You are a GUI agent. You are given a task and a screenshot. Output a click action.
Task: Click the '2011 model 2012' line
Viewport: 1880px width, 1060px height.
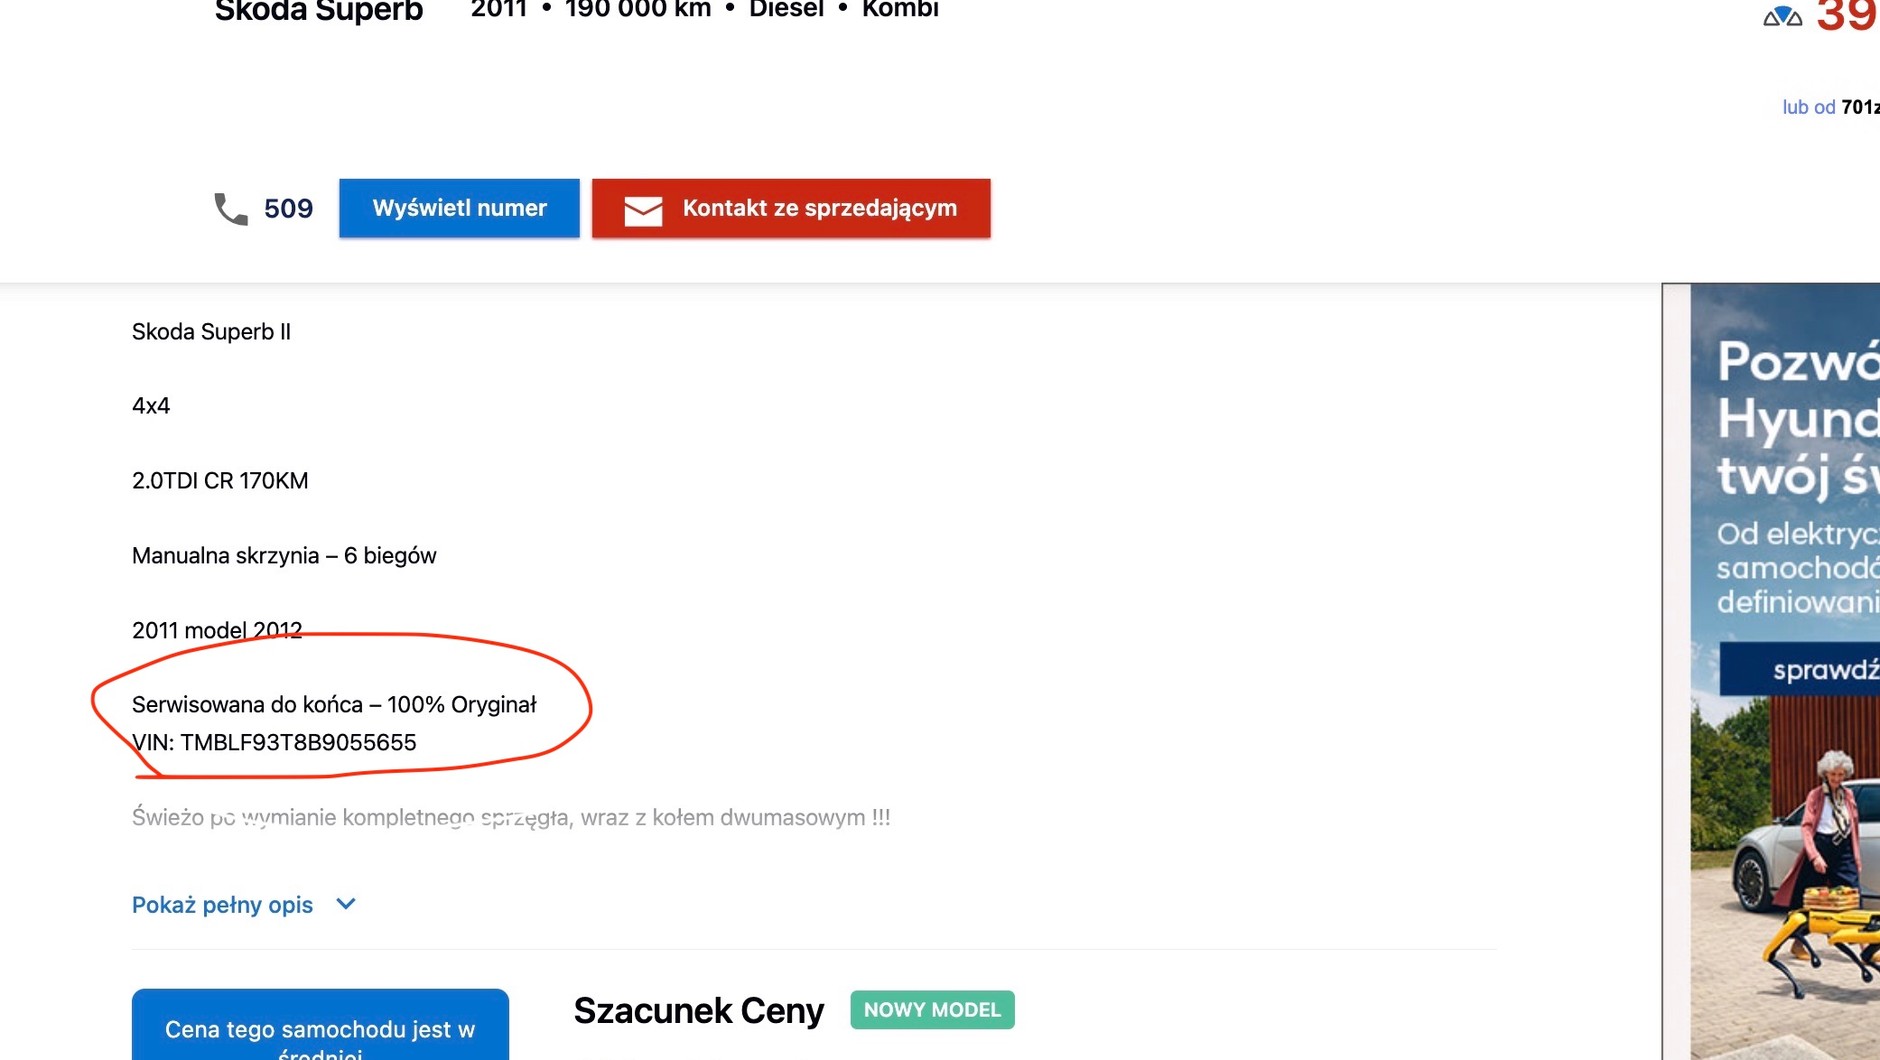(x=217, y=630)
